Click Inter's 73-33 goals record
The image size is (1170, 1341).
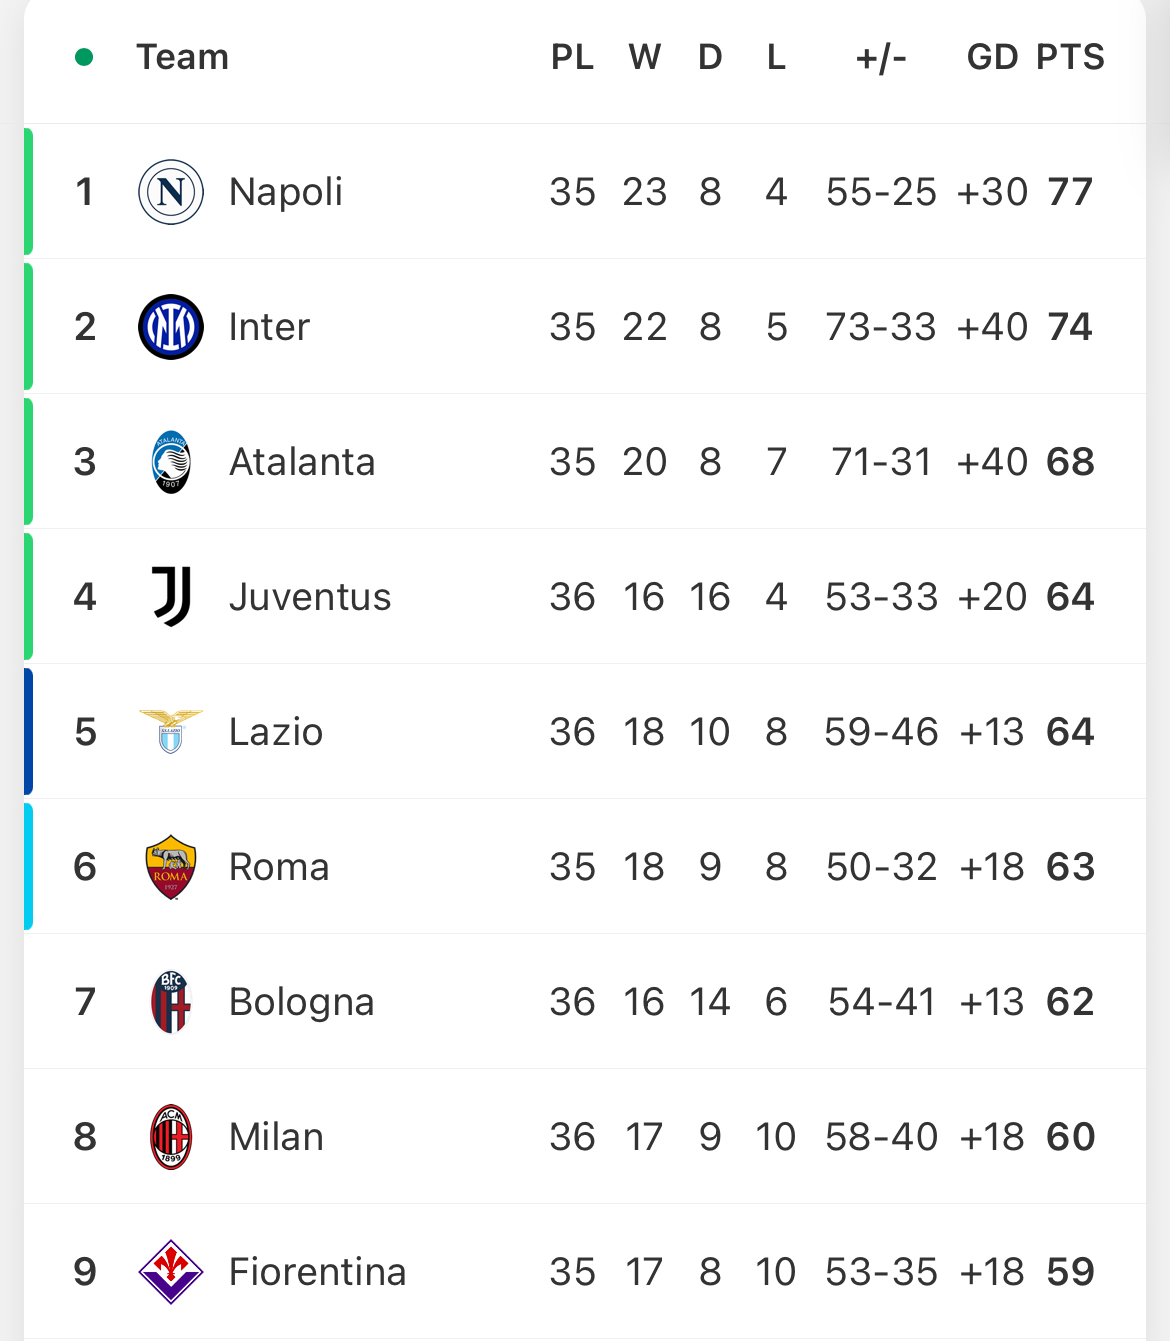pyautogui.click(x=881, y=327)
